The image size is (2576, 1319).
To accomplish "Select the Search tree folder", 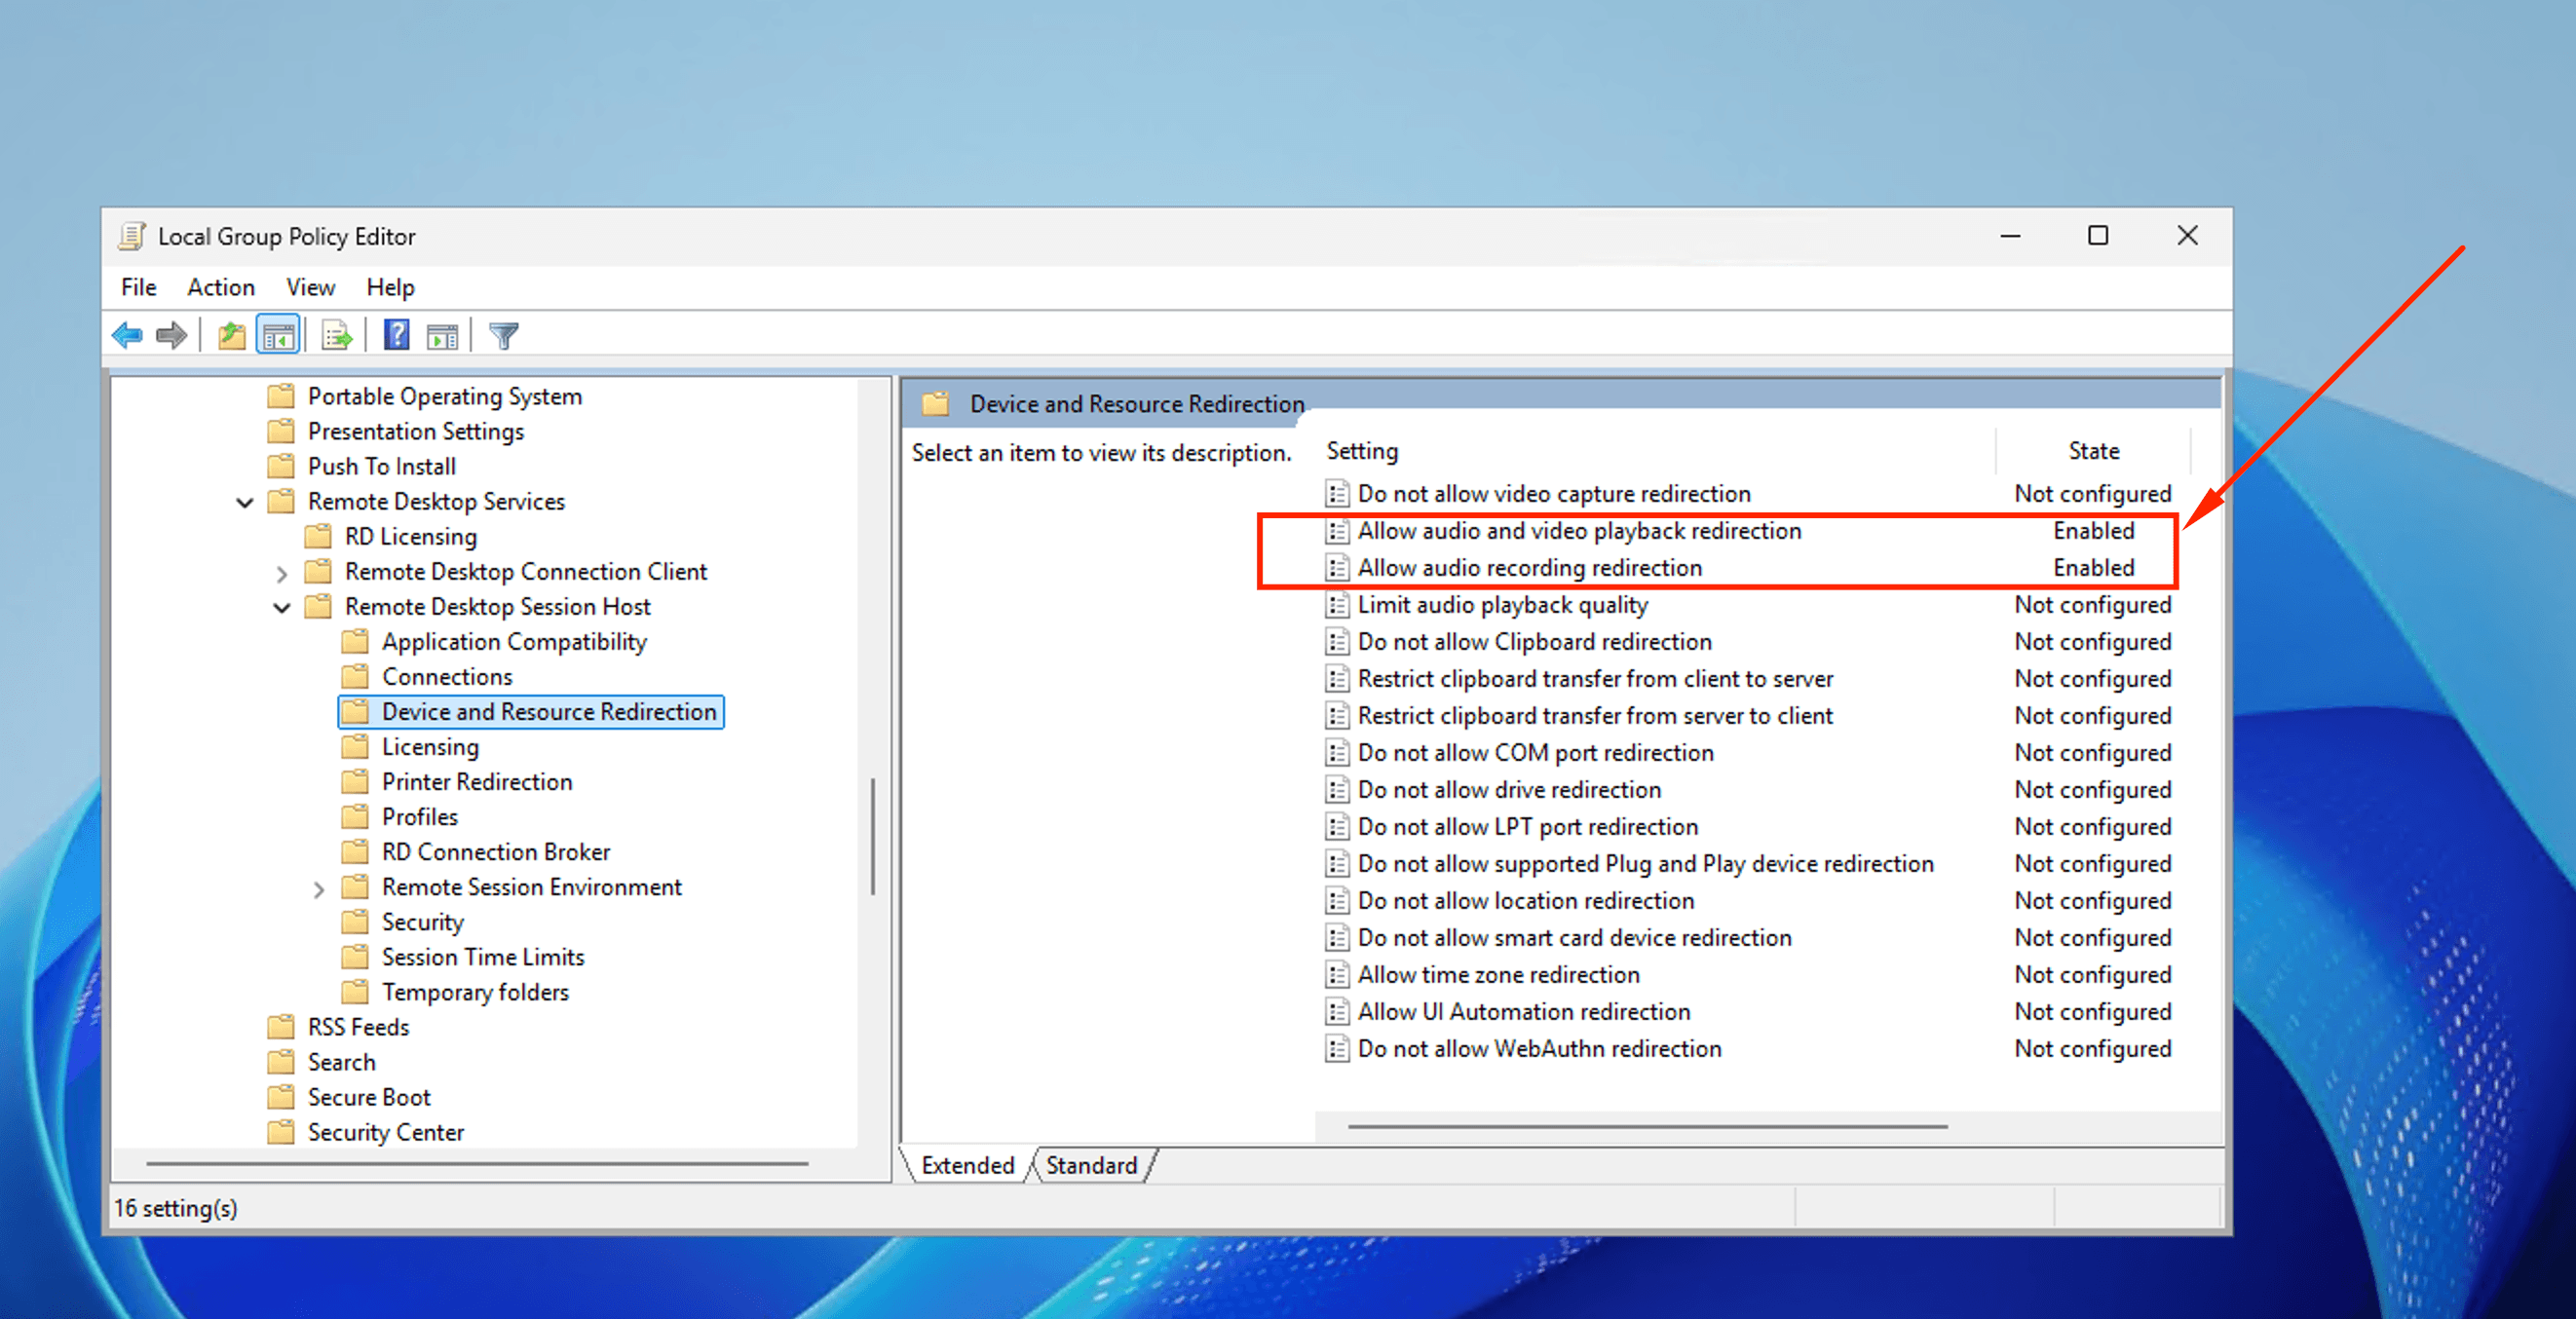I will tap(341, 1062).
